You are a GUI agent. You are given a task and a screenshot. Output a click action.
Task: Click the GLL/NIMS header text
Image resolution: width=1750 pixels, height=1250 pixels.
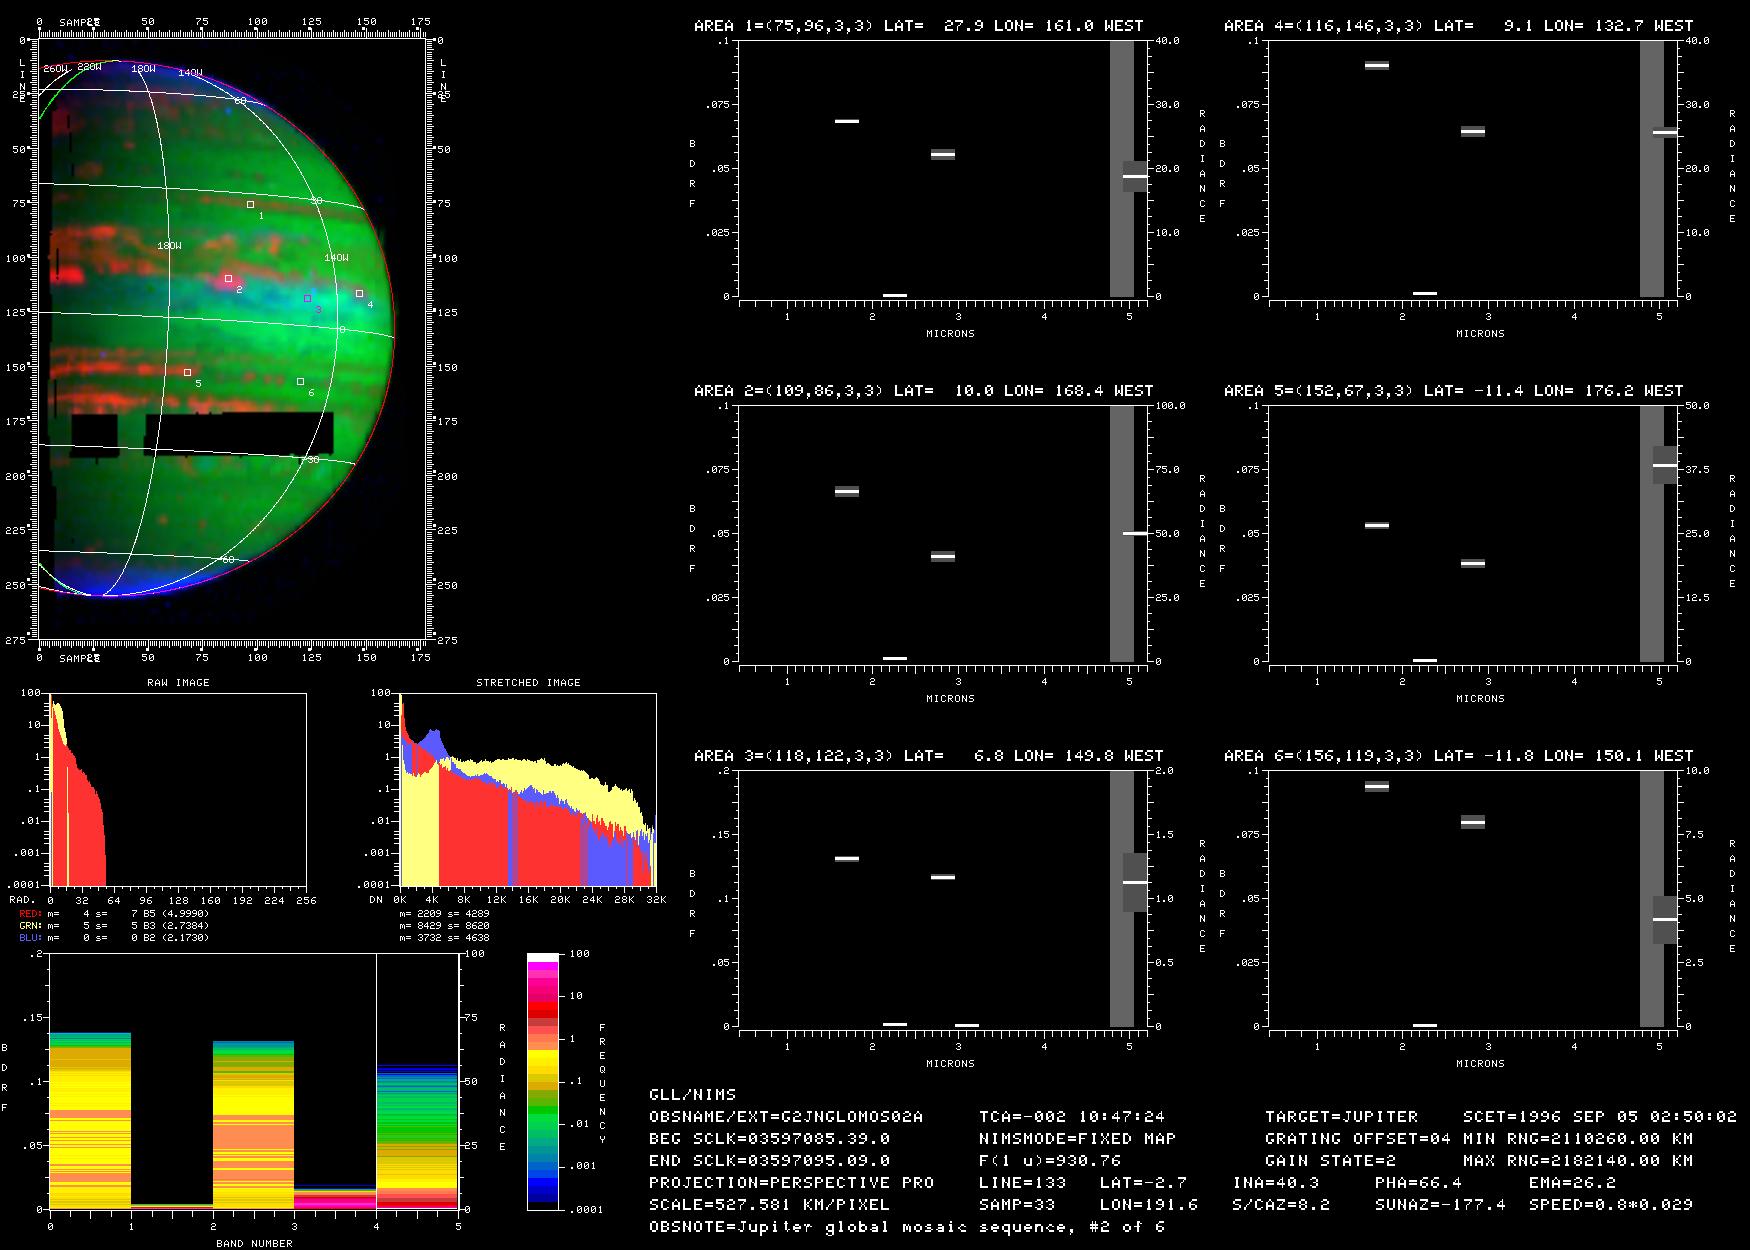click(692, 1095)
